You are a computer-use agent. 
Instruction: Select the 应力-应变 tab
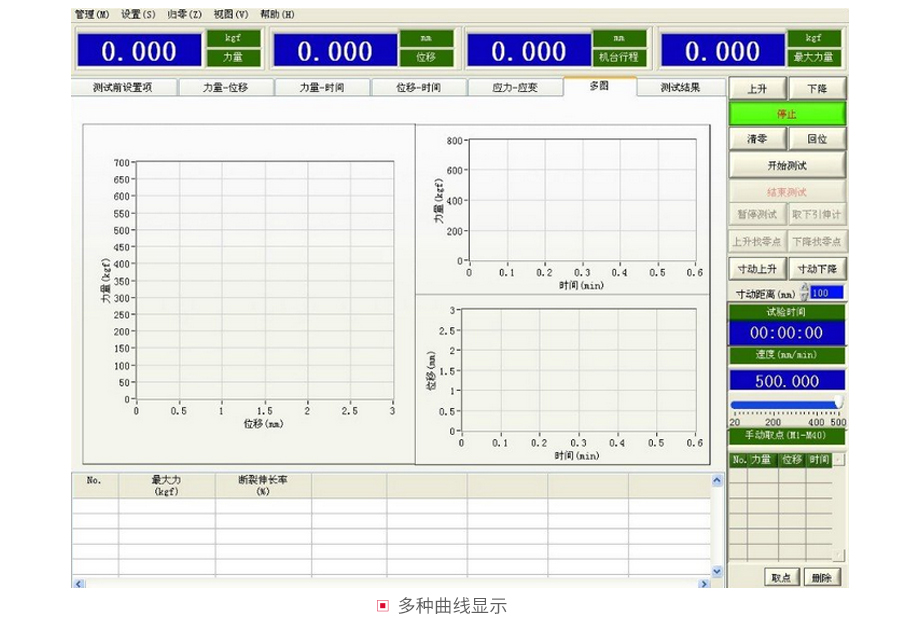click(x=515, y=87)
